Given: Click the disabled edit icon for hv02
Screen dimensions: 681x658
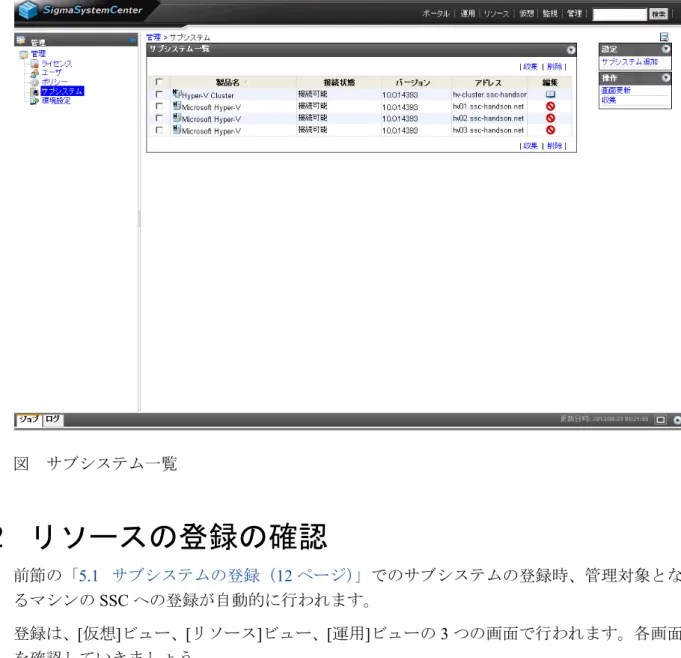Looking at the screenshot, I should [550, 118].
